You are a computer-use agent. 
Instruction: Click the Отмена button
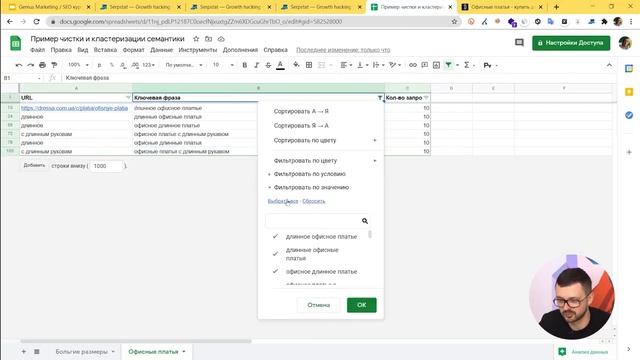coord(318,305)
